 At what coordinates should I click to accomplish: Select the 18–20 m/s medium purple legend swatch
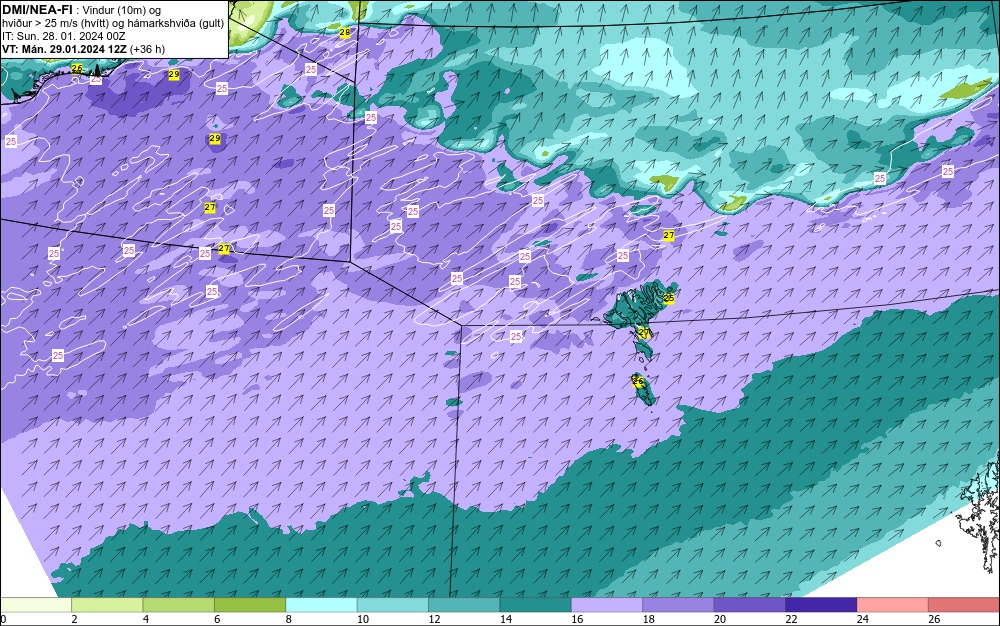click(679, 605)
